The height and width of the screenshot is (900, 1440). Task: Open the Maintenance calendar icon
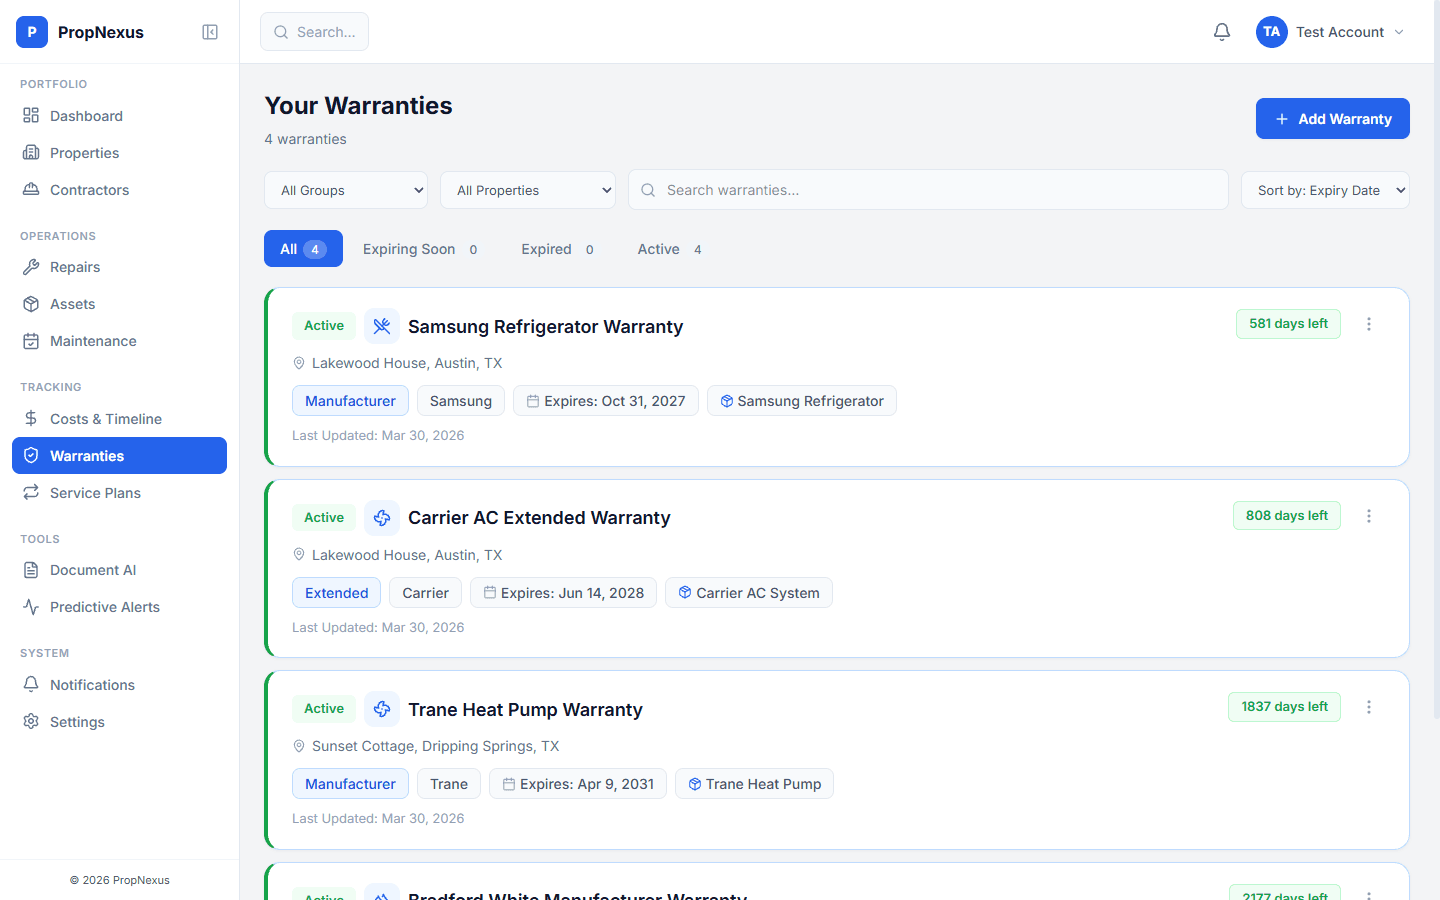[31, 340]
